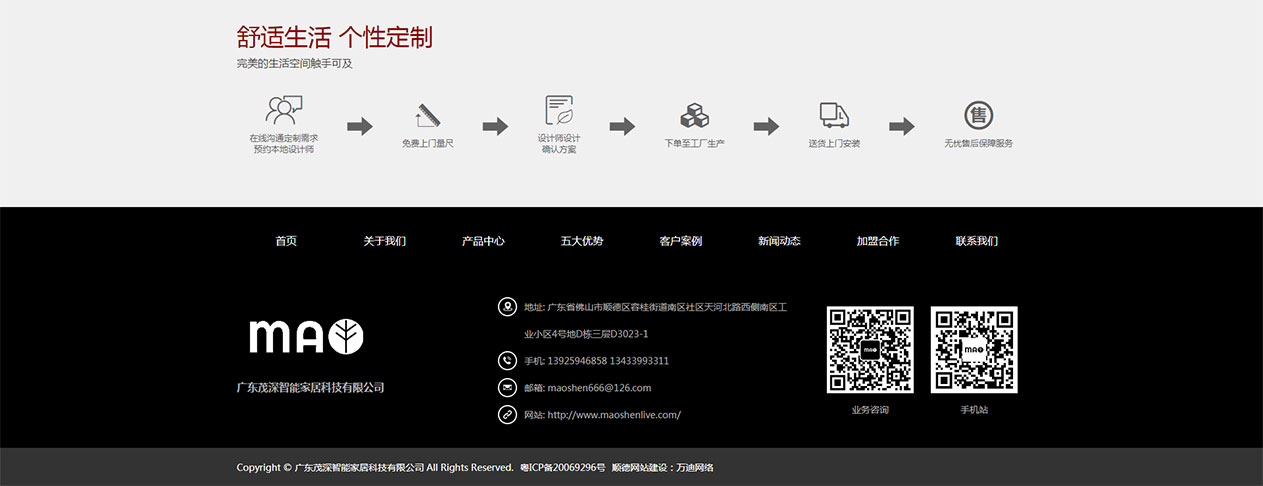
Task: Click the mobile phone handset icon
Action: pos(507,361)
